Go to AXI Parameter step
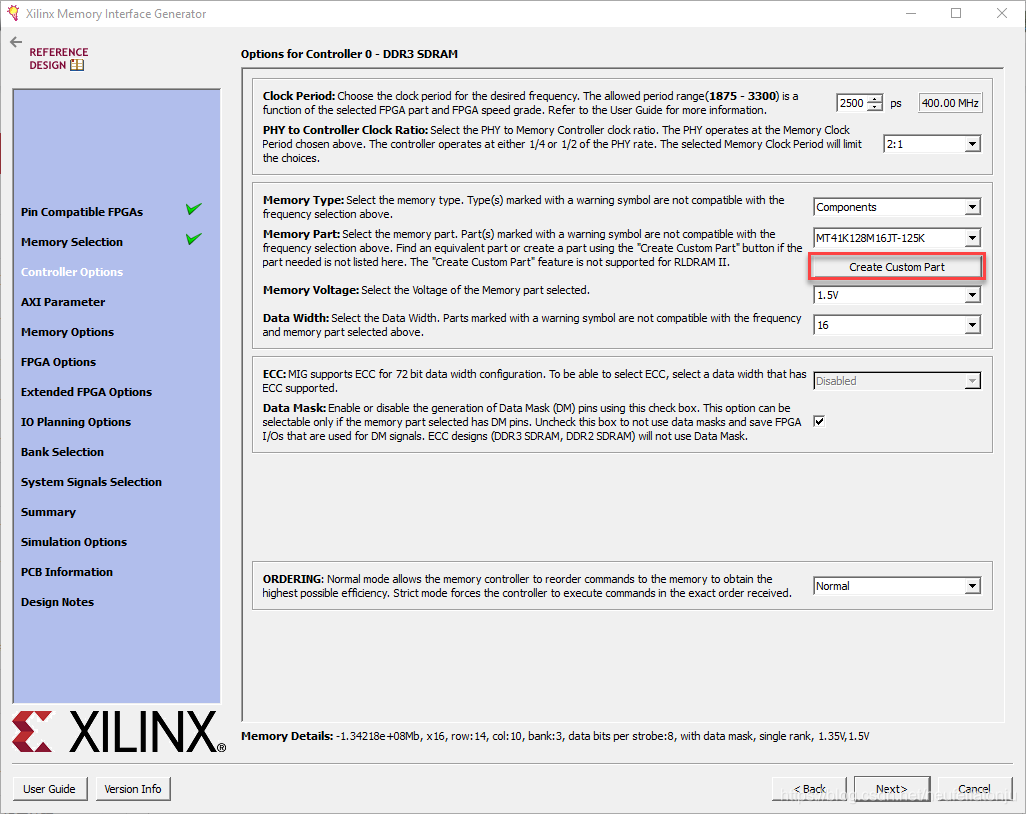This screenshot has width=1026, height=814. [63, 302]
